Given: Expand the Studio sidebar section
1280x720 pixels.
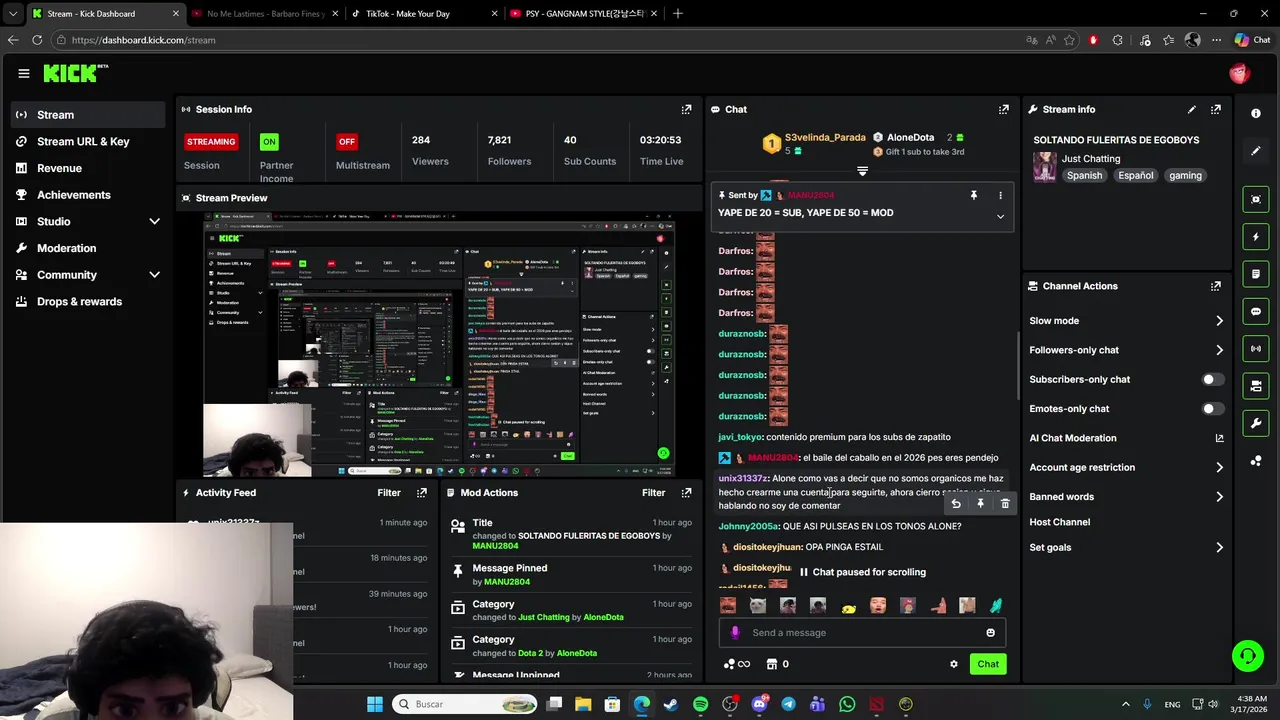Looking at the screenshot, I should pyautogui.click(x=154, y=221).
